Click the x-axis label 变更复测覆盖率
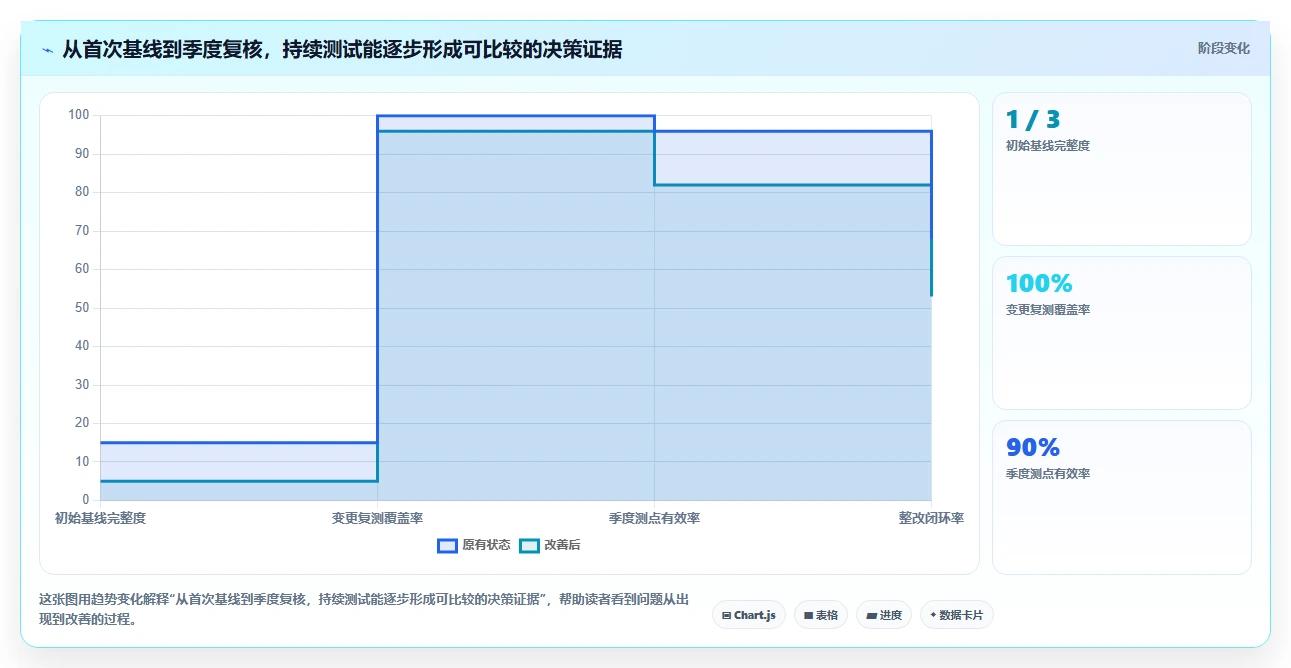This screenshot has width=1291, height=668. tap(377, 518)
